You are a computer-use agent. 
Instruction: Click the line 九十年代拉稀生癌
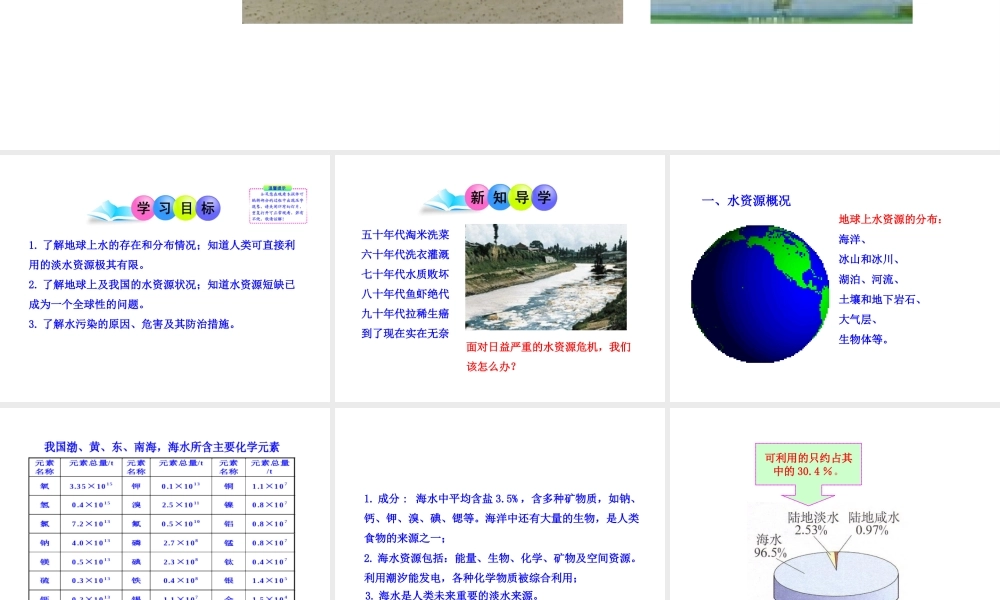tap(405, 314)
